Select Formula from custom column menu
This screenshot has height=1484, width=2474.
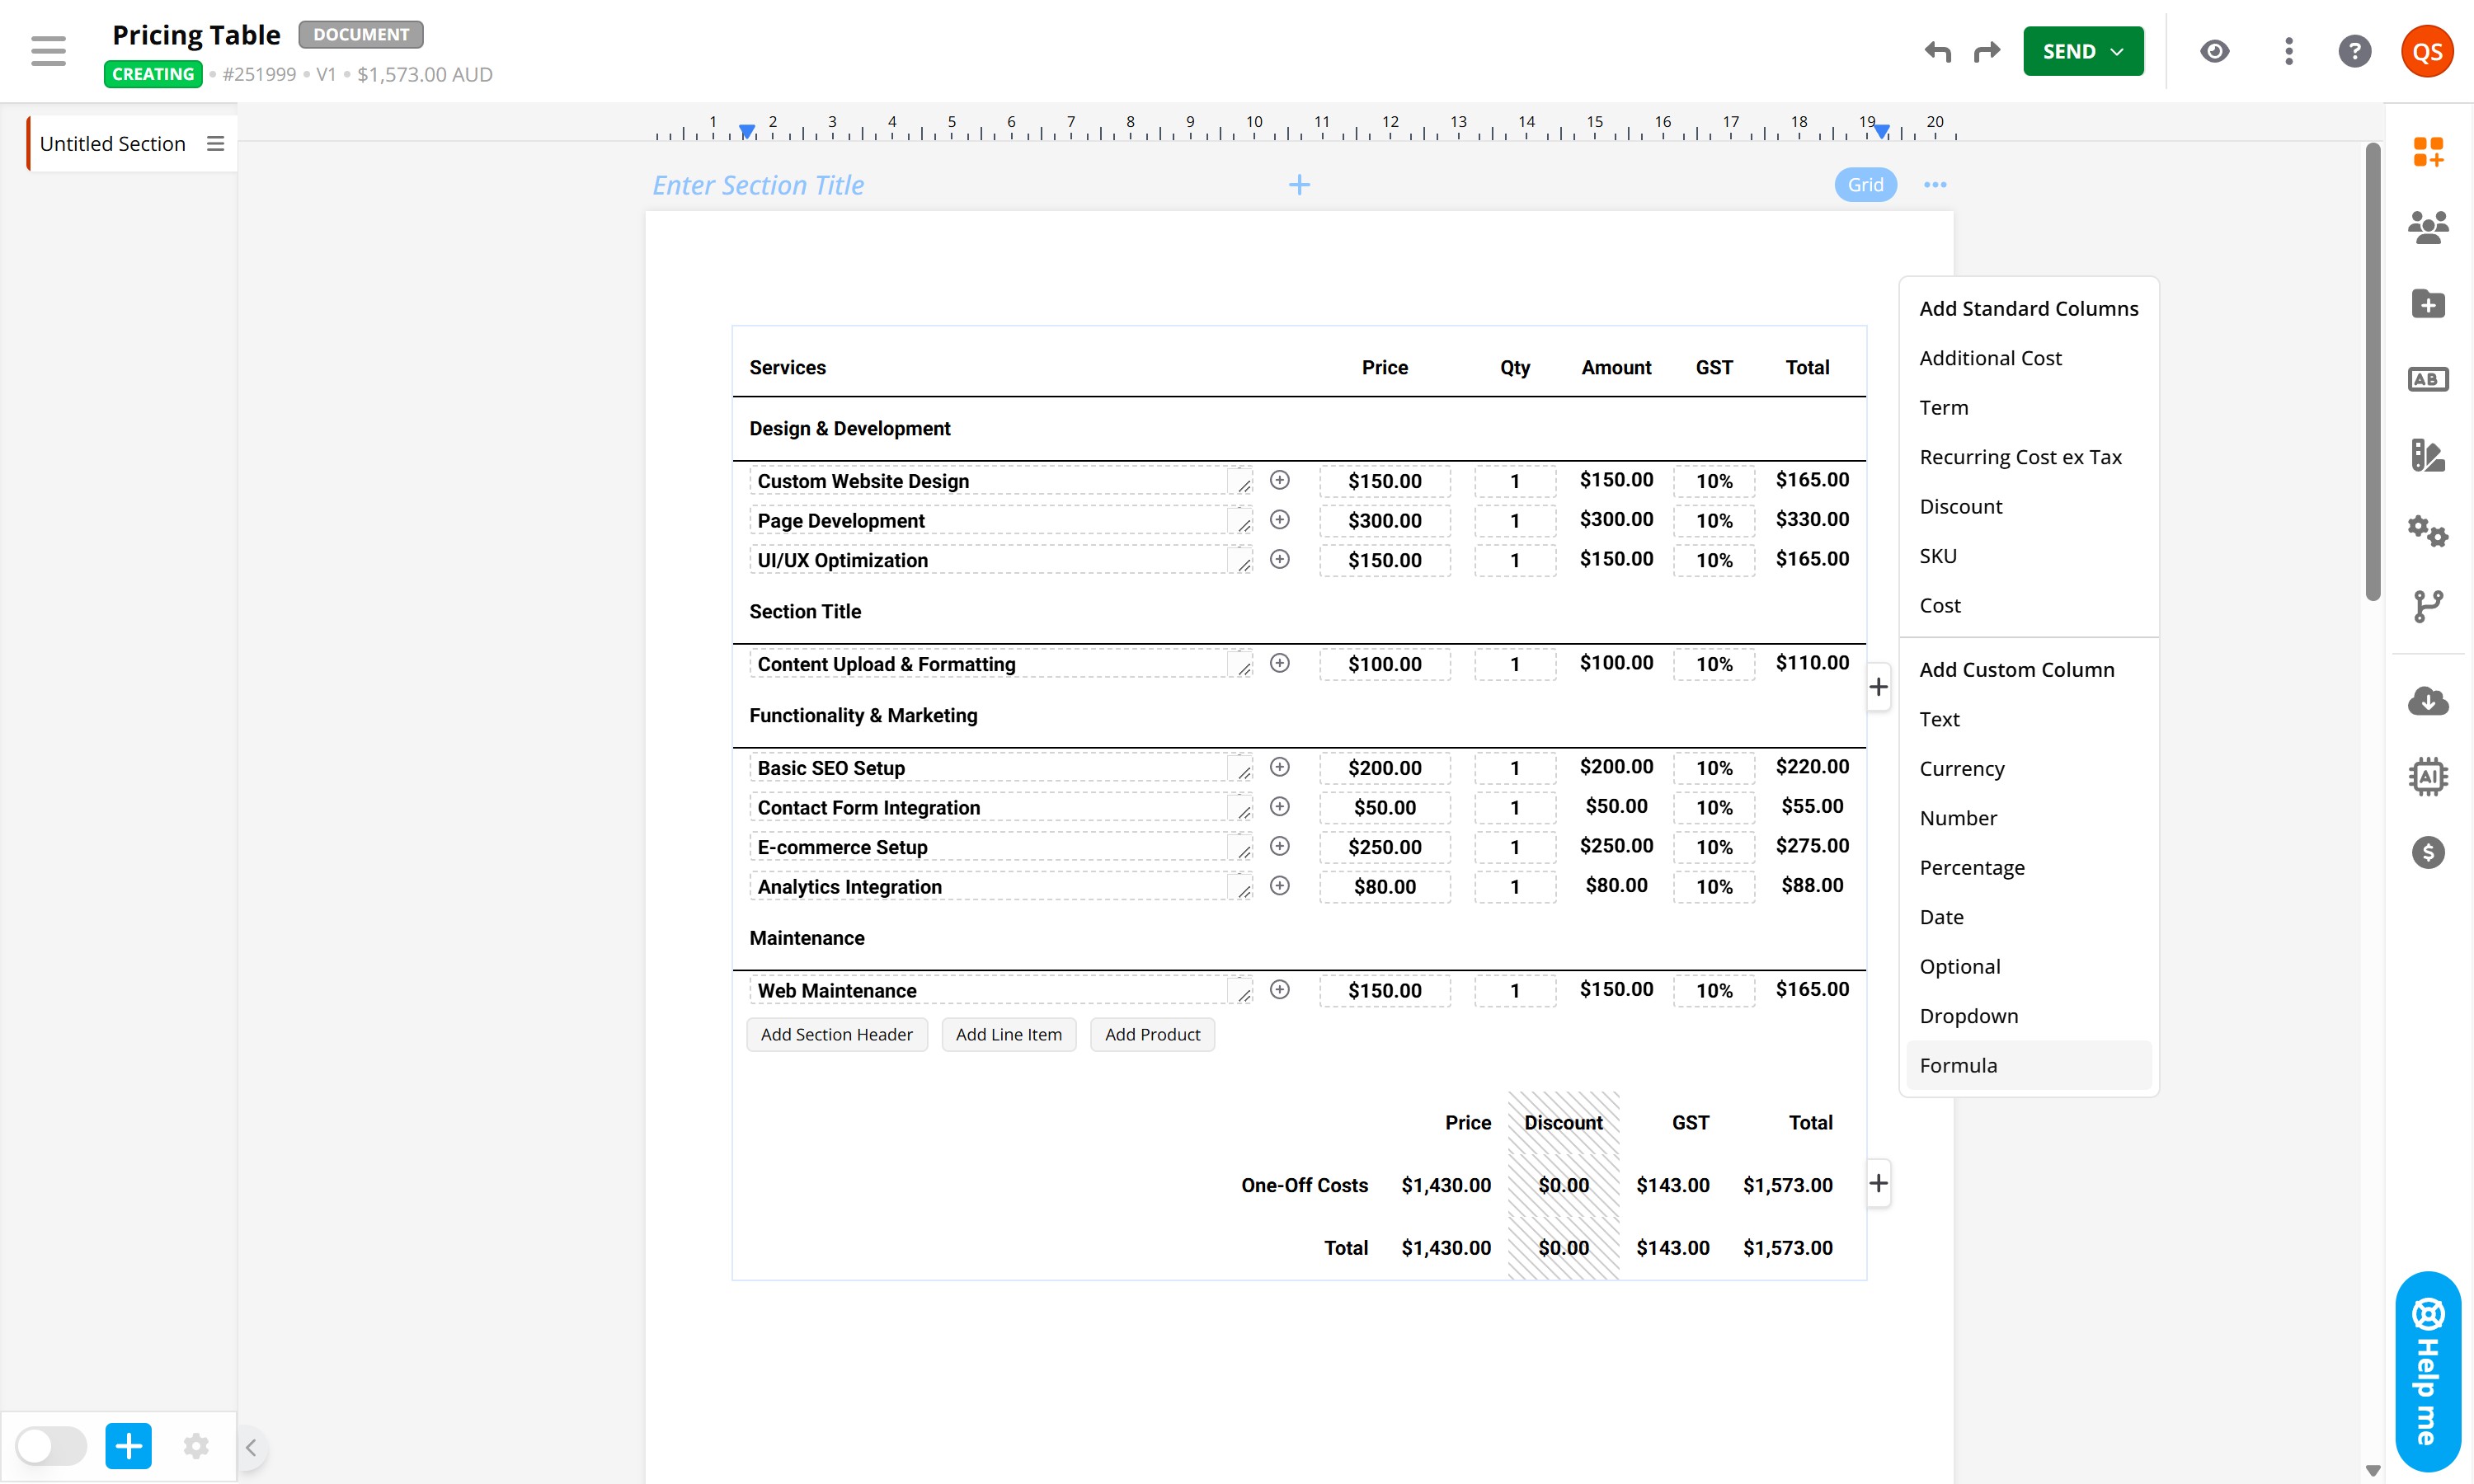1958,1065
